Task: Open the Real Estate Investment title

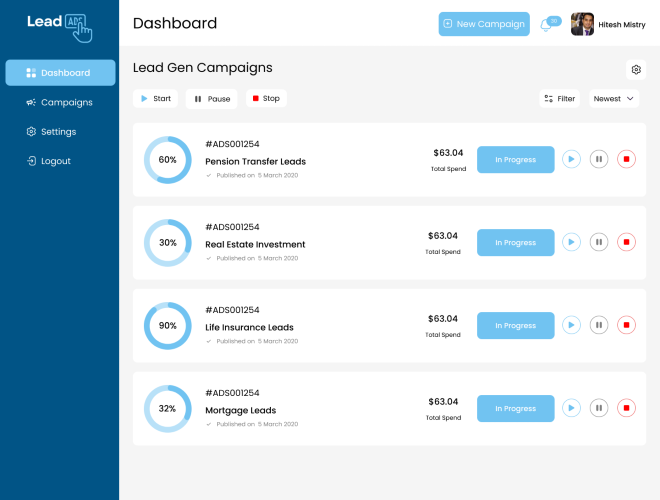Action: tap(255, 245)
